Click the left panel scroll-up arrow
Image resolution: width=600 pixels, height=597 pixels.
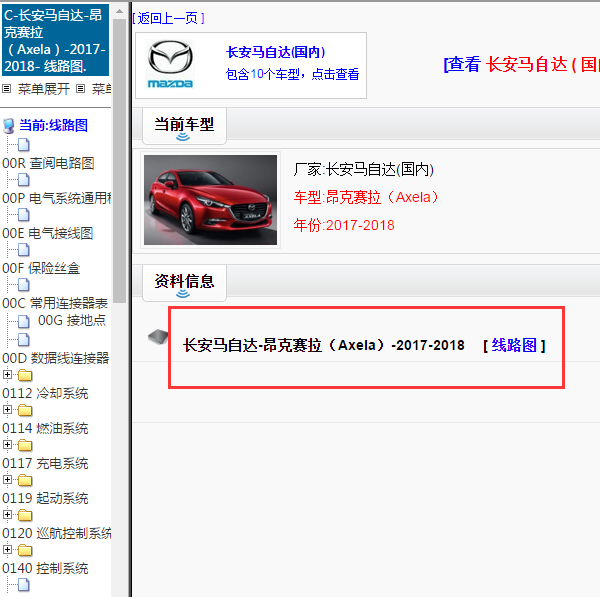pyautogui.click(x=119, y=11)
